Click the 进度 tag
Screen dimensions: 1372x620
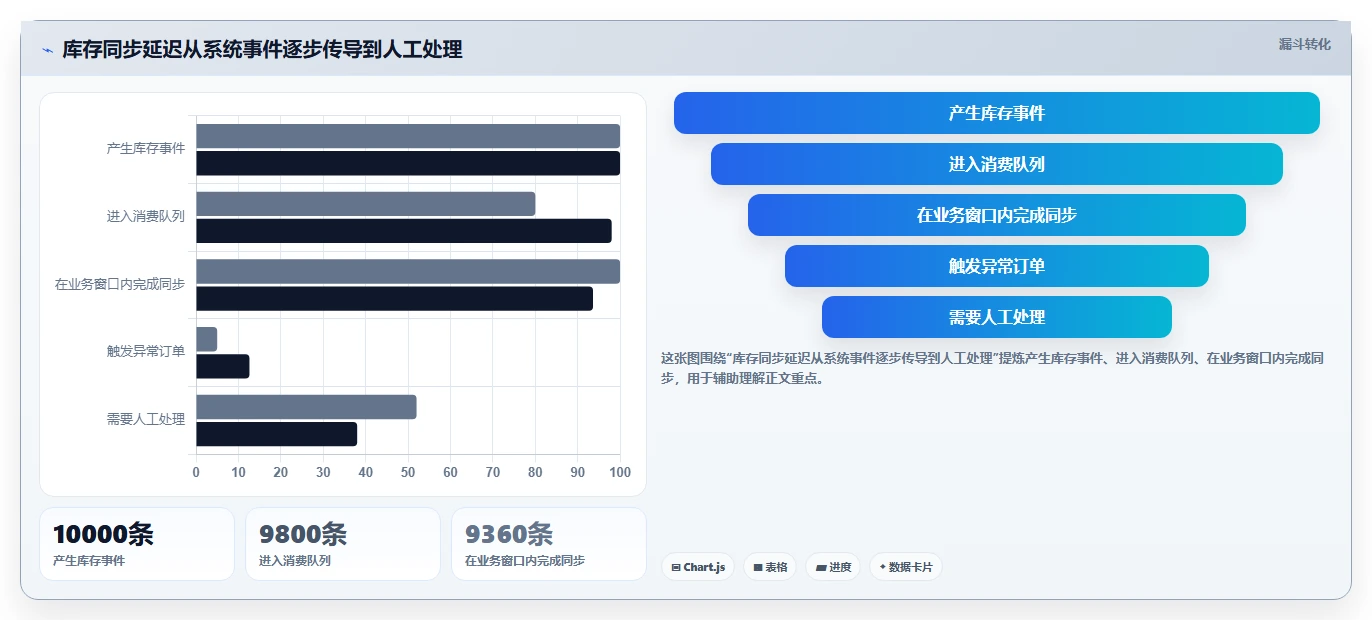(x=833, y=567)
